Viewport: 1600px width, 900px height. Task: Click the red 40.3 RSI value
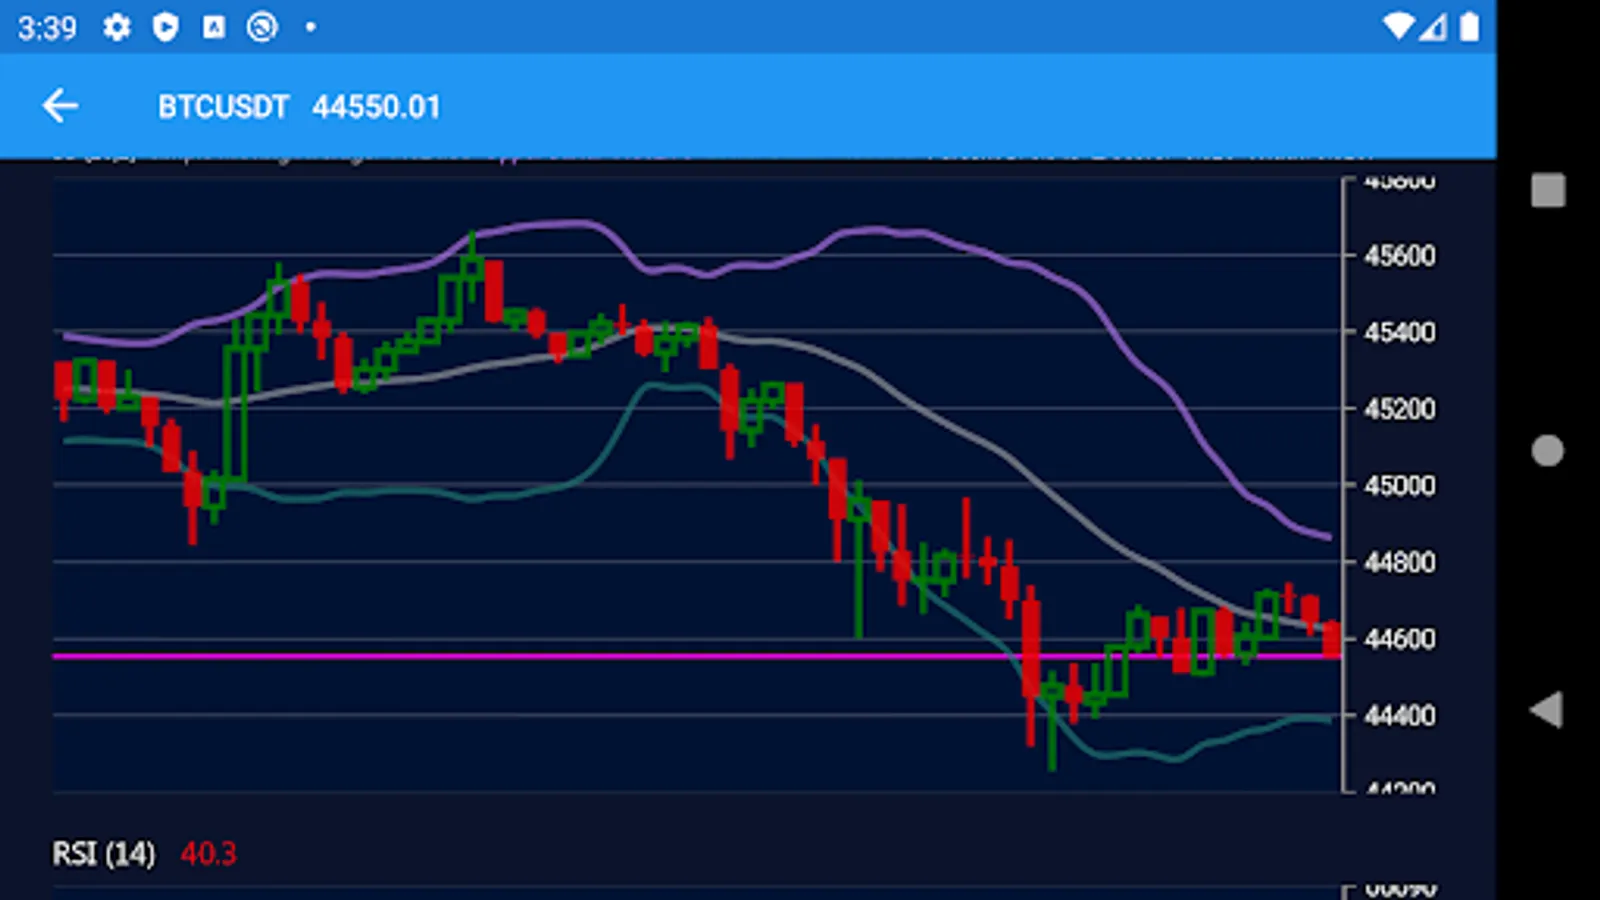208,854
